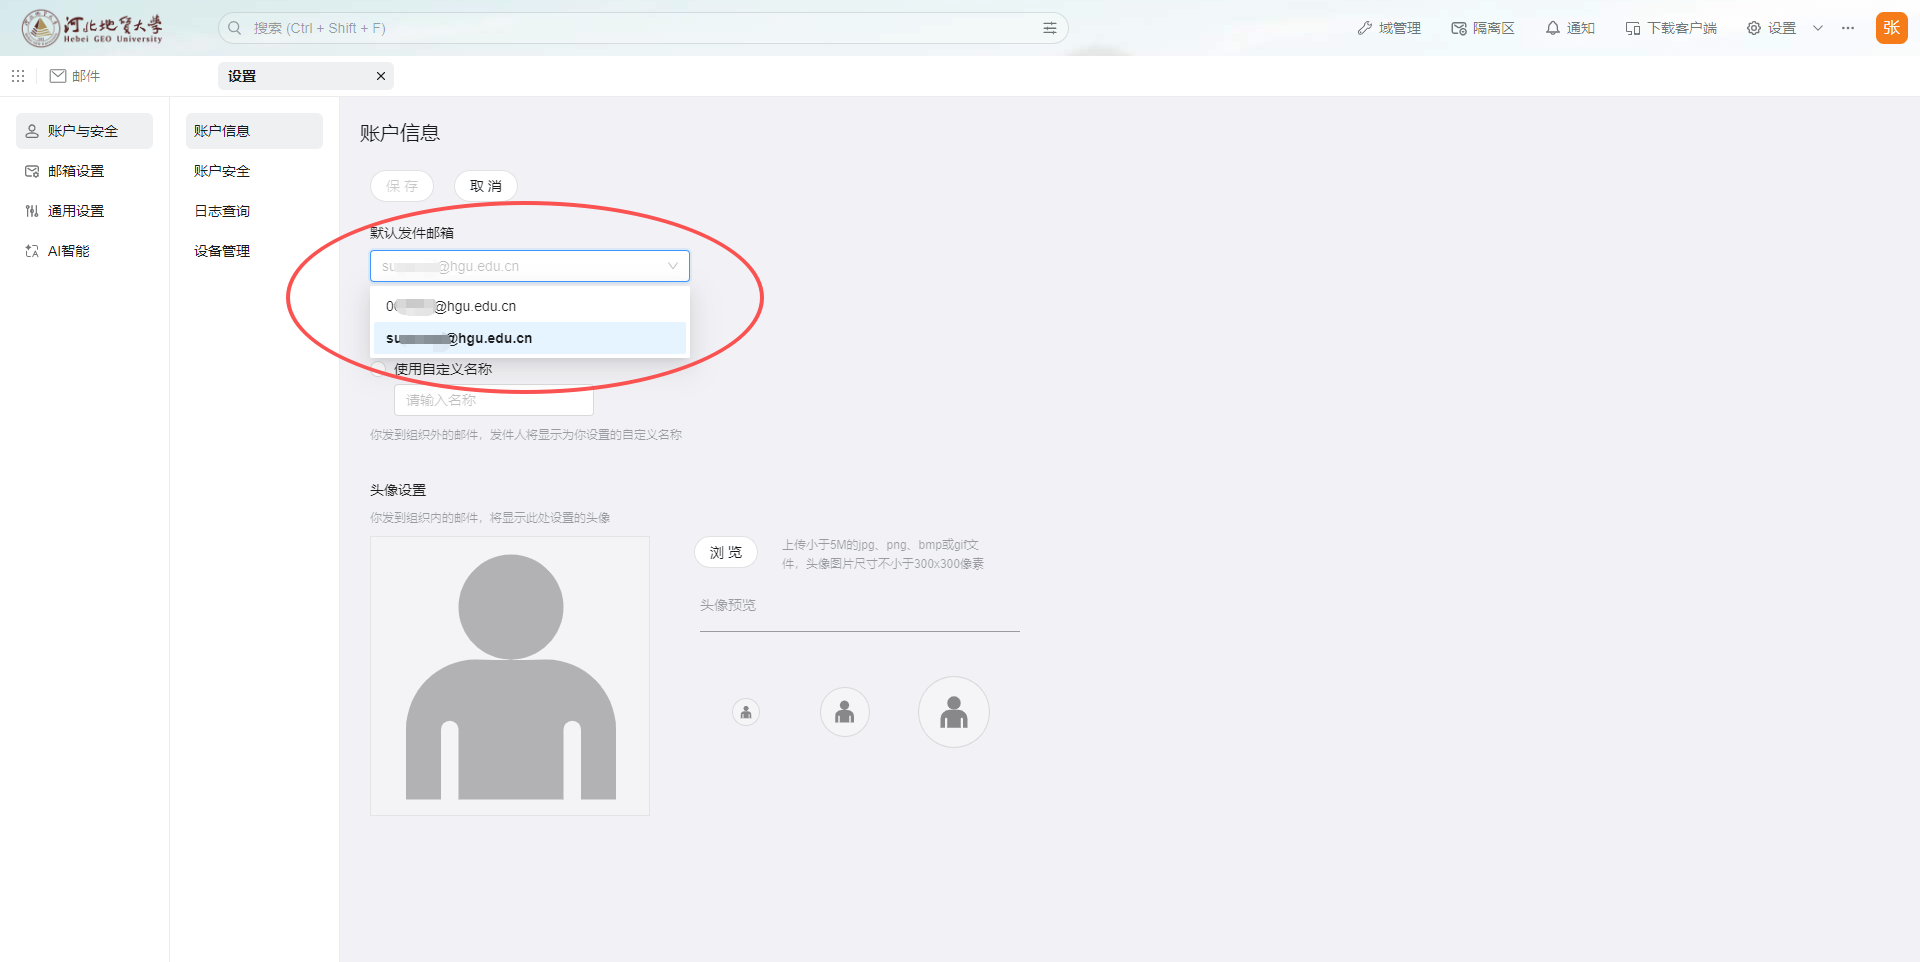1920x962 pixels.
Task: Open the 隔离区 quarantine area
Action: coord(1482,28)
